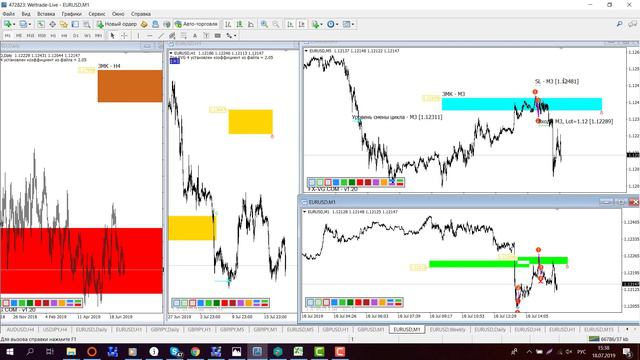The width and height of the screenshot is (640, 360).
Task: Expand the EURUSD,M1 chart header triangle
Action: pyautogui.click(x=304, y=212)
